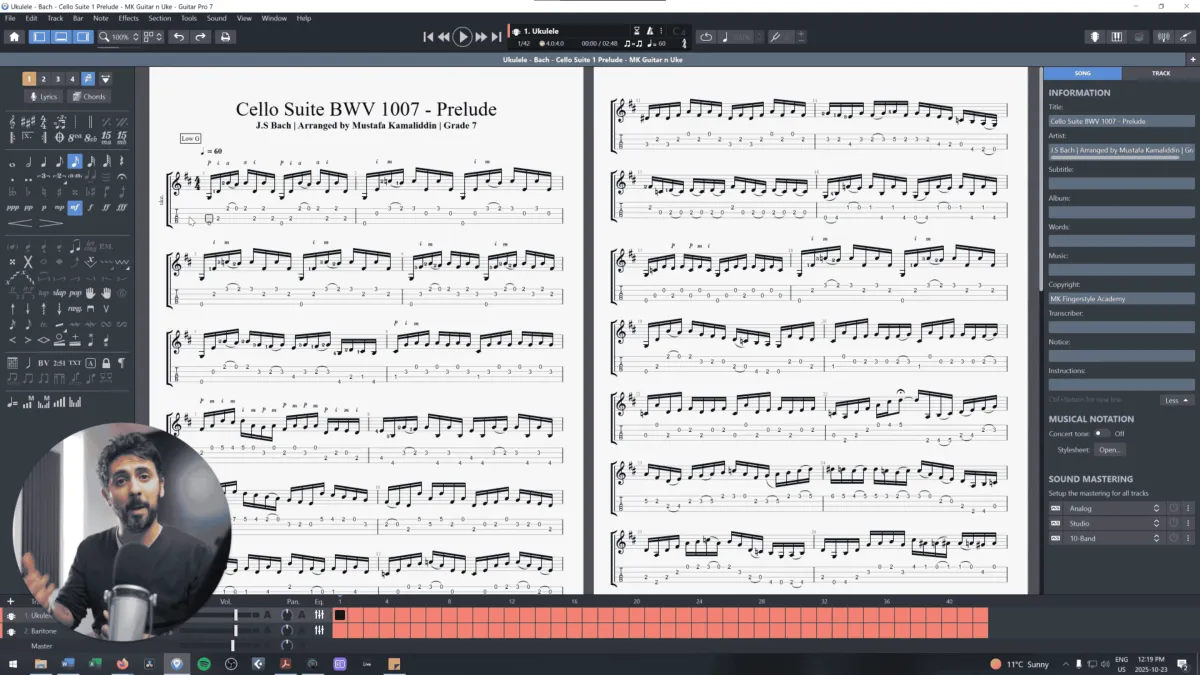Apply the let ring effect
This screenshot has height=675, width=1200.
[x=90, y=246]
